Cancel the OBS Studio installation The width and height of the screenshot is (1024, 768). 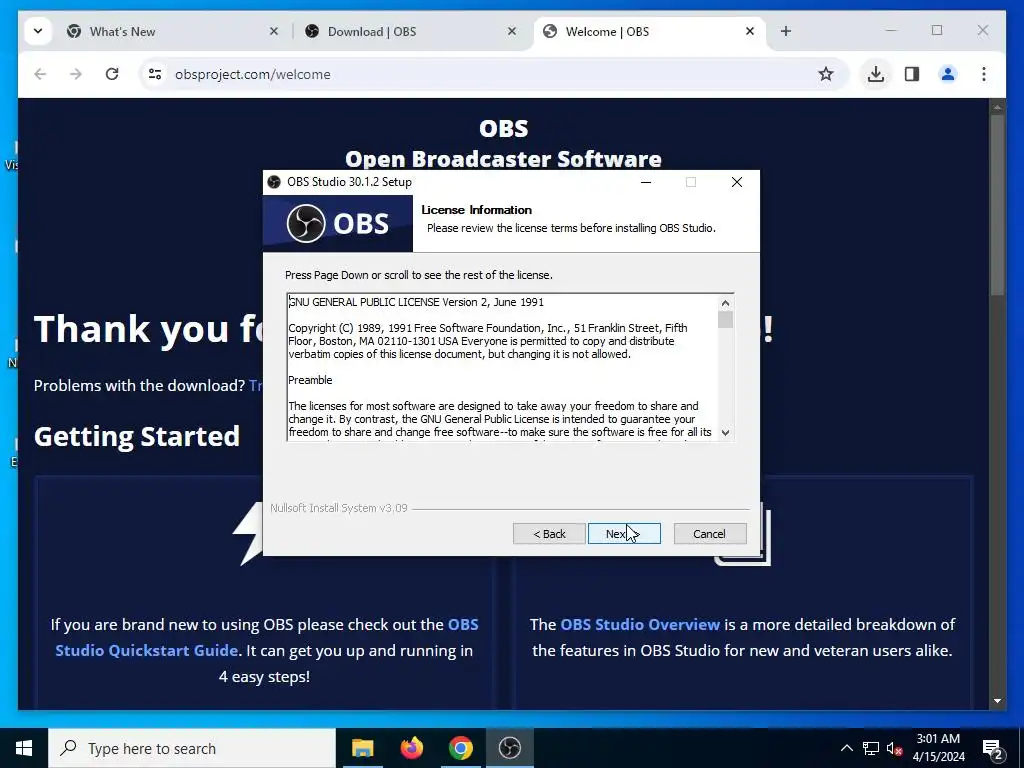click(710, 534)
